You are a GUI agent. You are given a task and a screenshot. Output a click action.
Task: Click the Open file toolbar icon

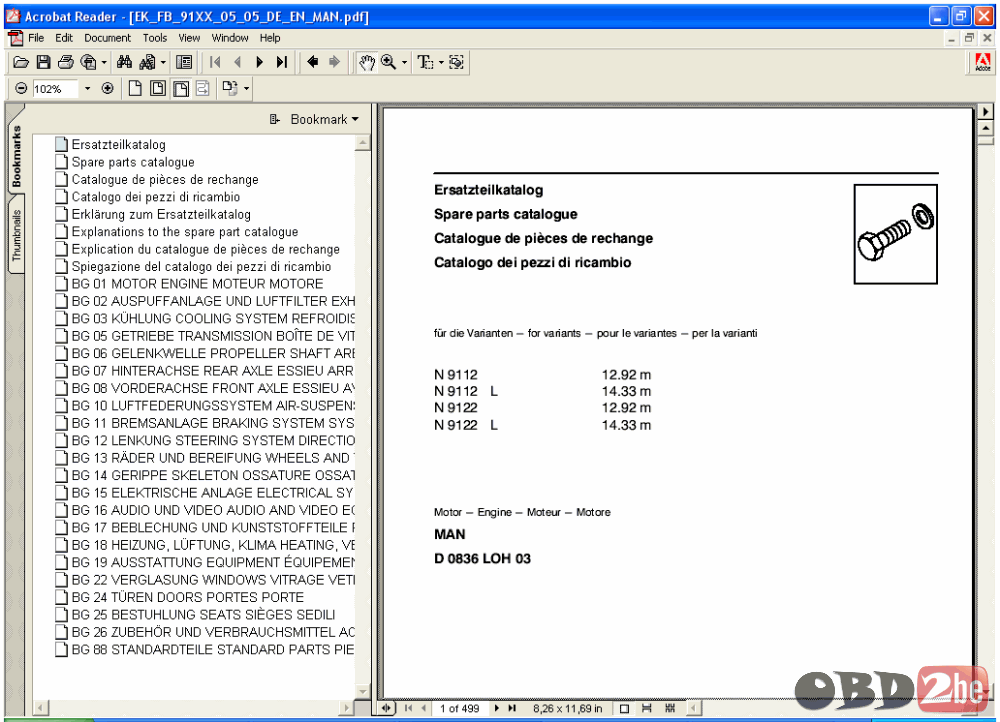(21, 62)
